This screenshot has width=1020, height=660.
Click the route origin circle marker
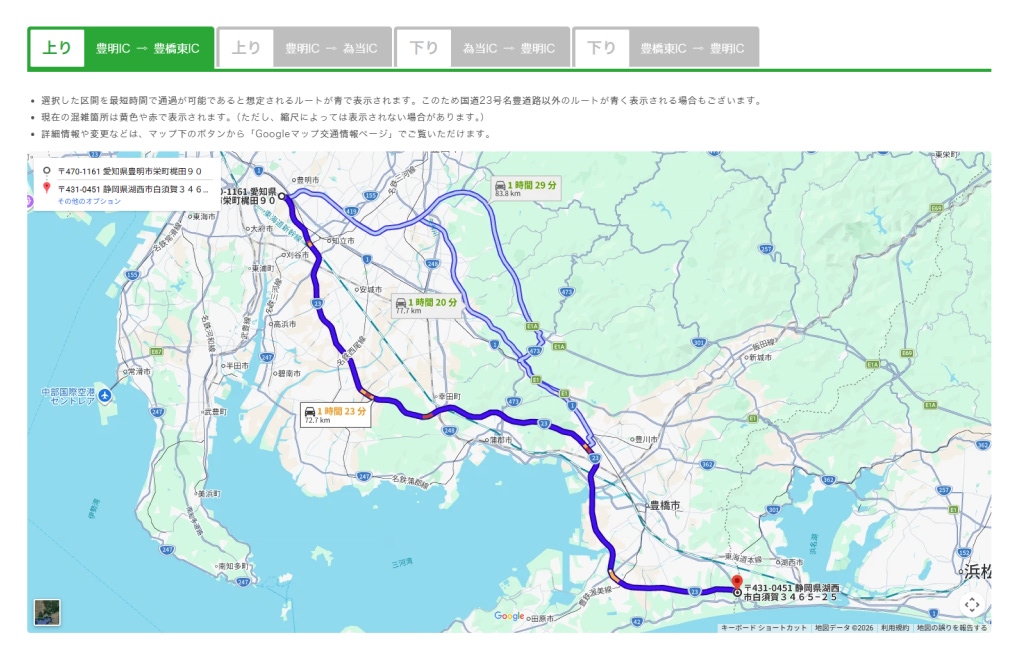[x=282, y=196]
